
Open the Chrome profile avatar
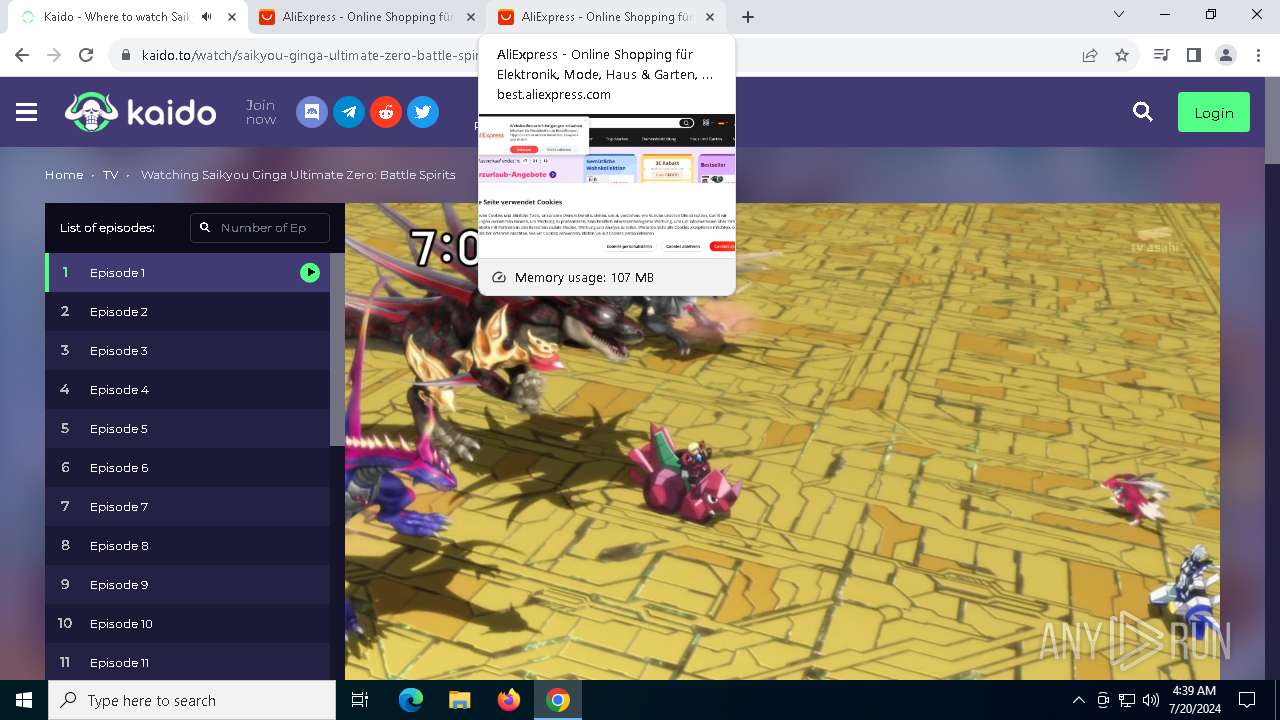point(1226,55)
